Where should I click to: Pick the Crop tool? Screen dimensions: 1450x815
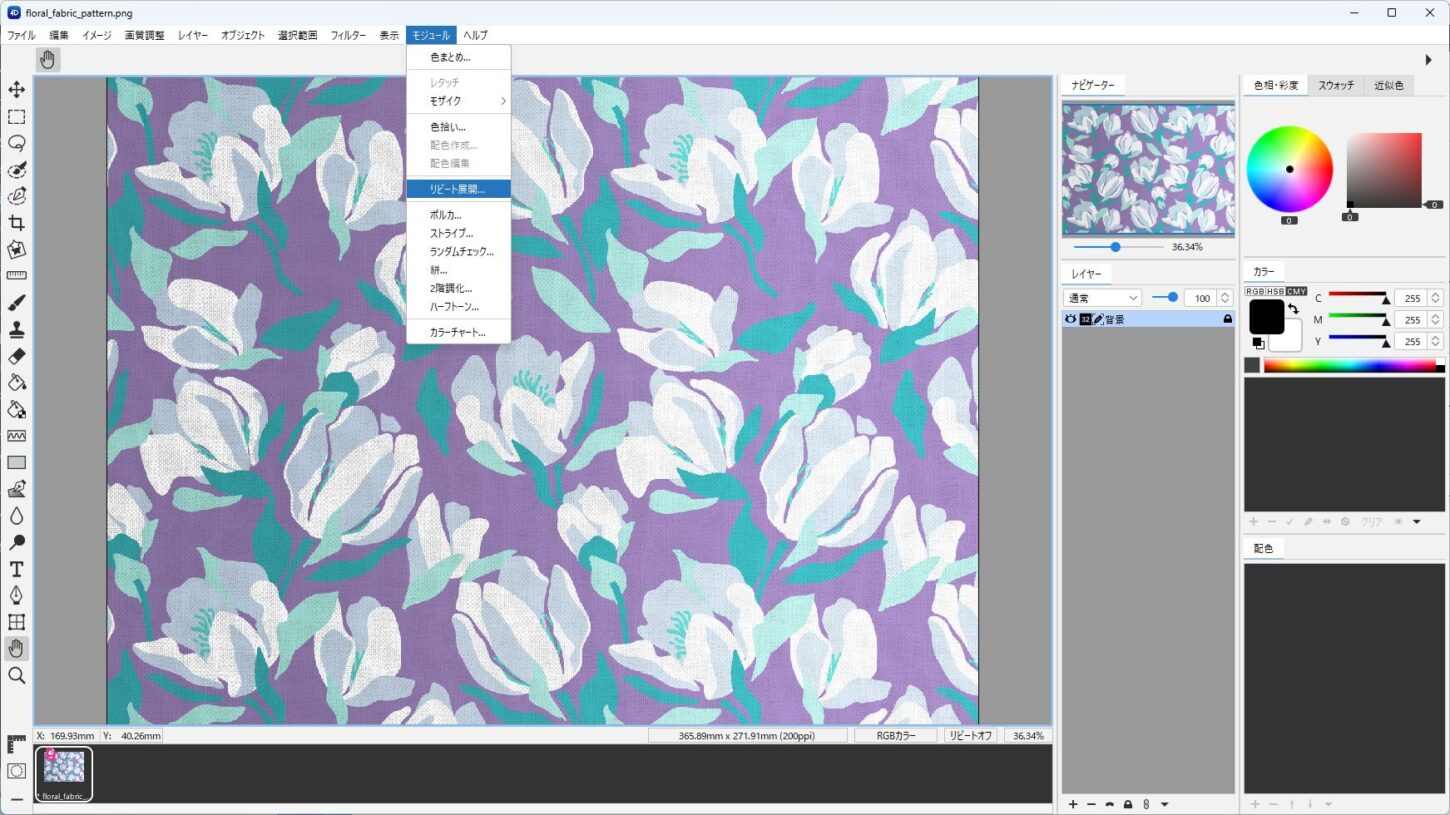[17, 223]
